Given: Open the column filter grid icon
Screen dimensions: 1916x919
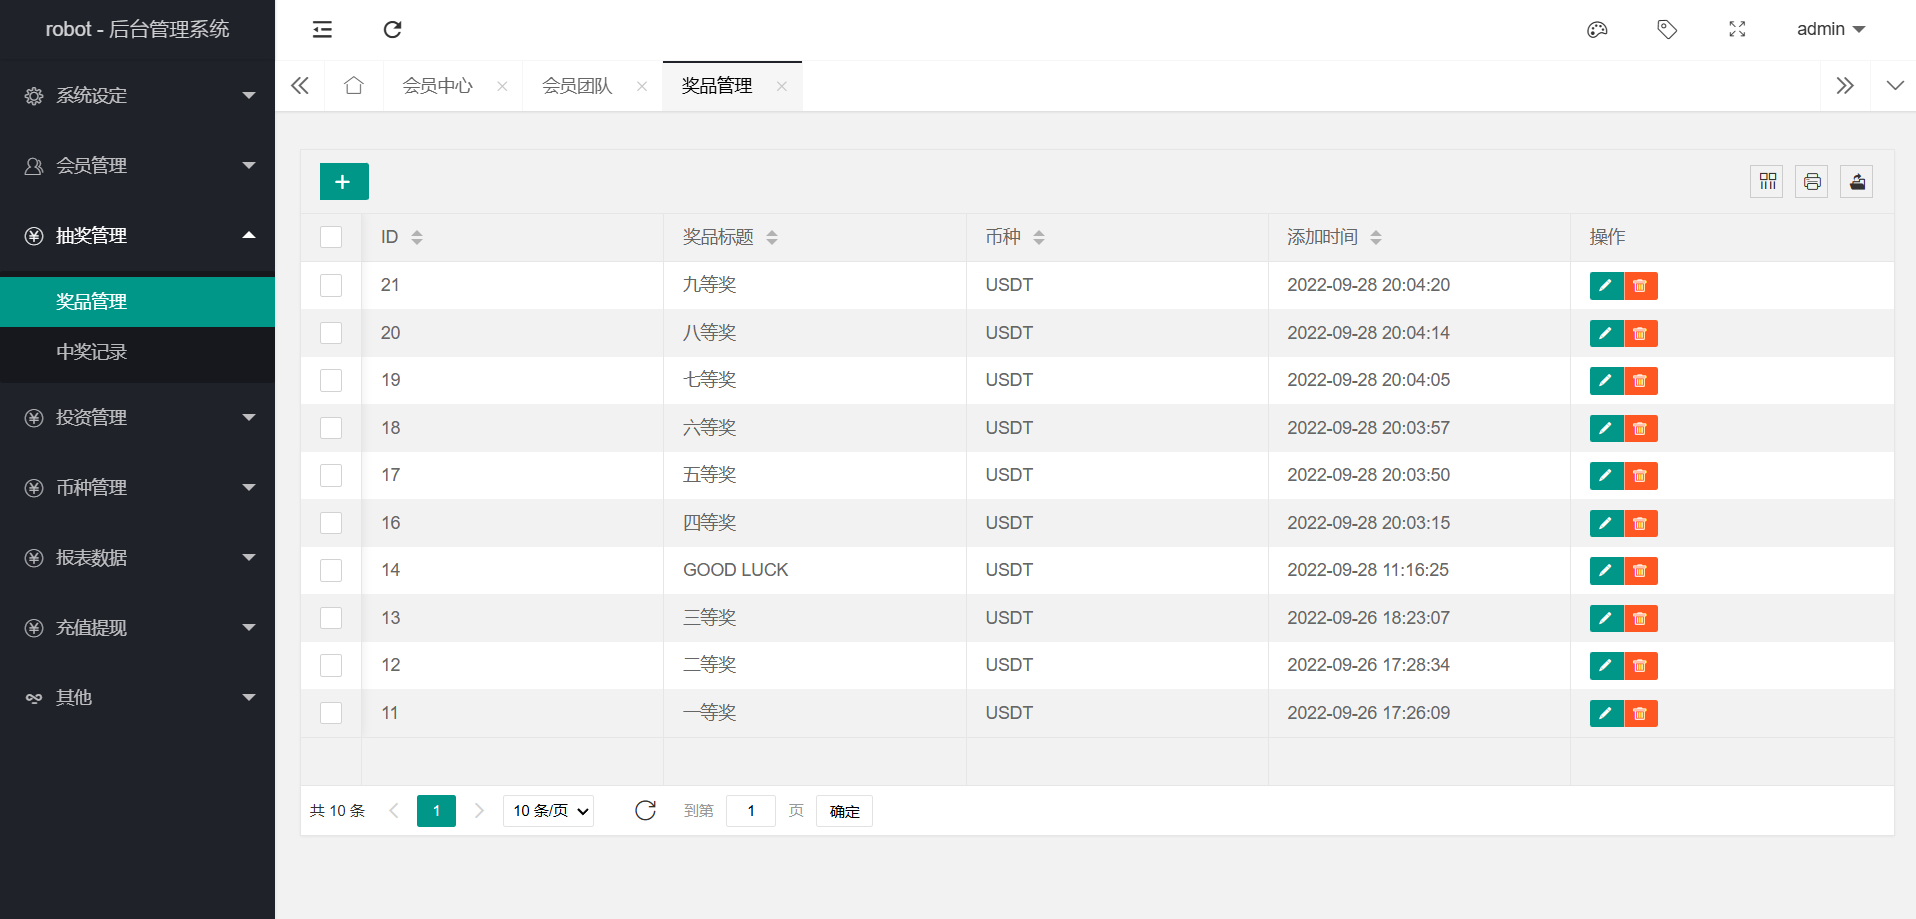Looking at the screenshot, I should click(x=1767, y=182).
